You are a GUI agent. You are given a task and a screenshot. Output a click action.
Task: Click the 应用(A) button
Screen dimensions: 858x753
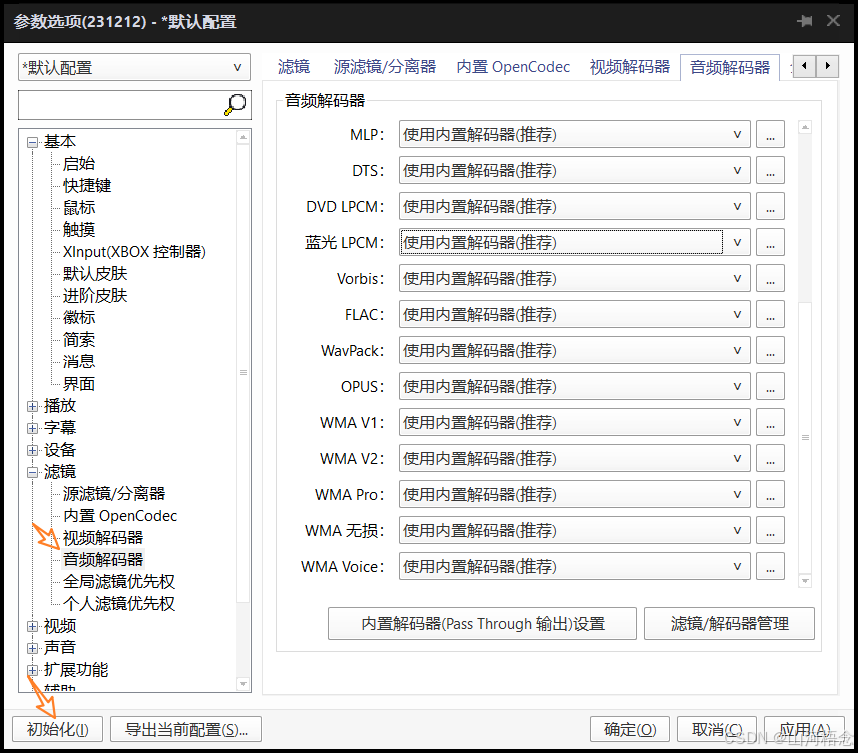(804, 729)
